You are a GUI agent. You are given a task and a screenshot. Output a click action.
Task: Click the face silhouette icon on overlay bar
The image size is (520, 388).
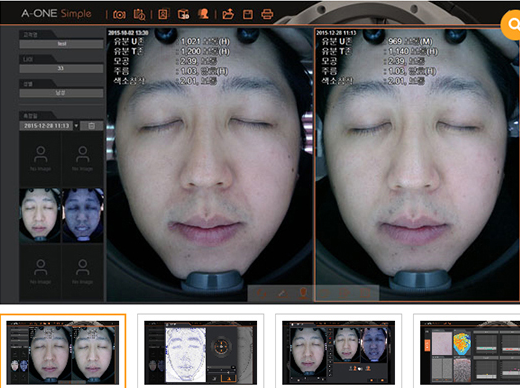[x=303, y=294]
